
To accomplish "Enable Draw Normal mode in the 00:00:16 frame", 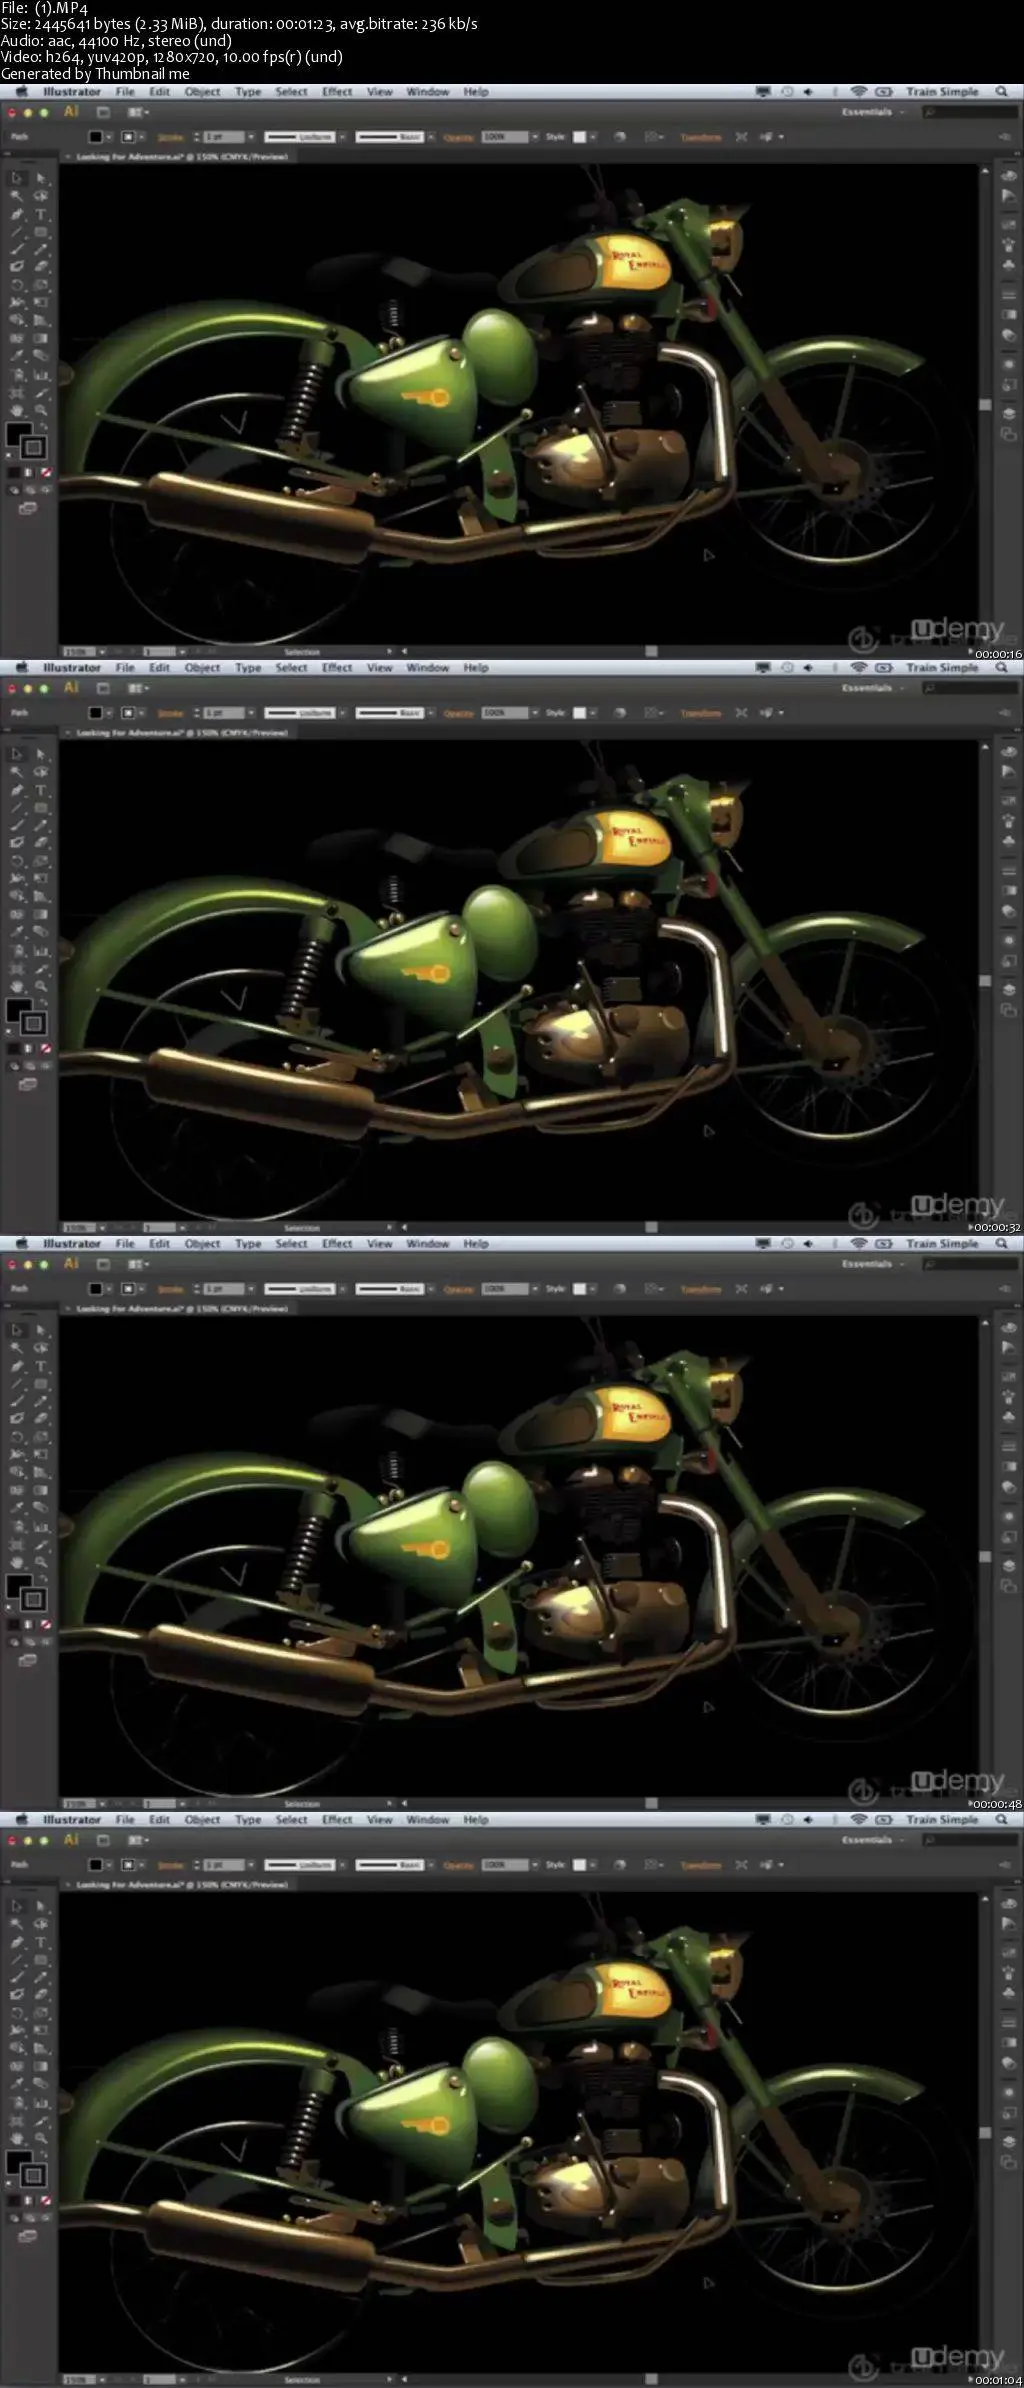I will point(14,490).
